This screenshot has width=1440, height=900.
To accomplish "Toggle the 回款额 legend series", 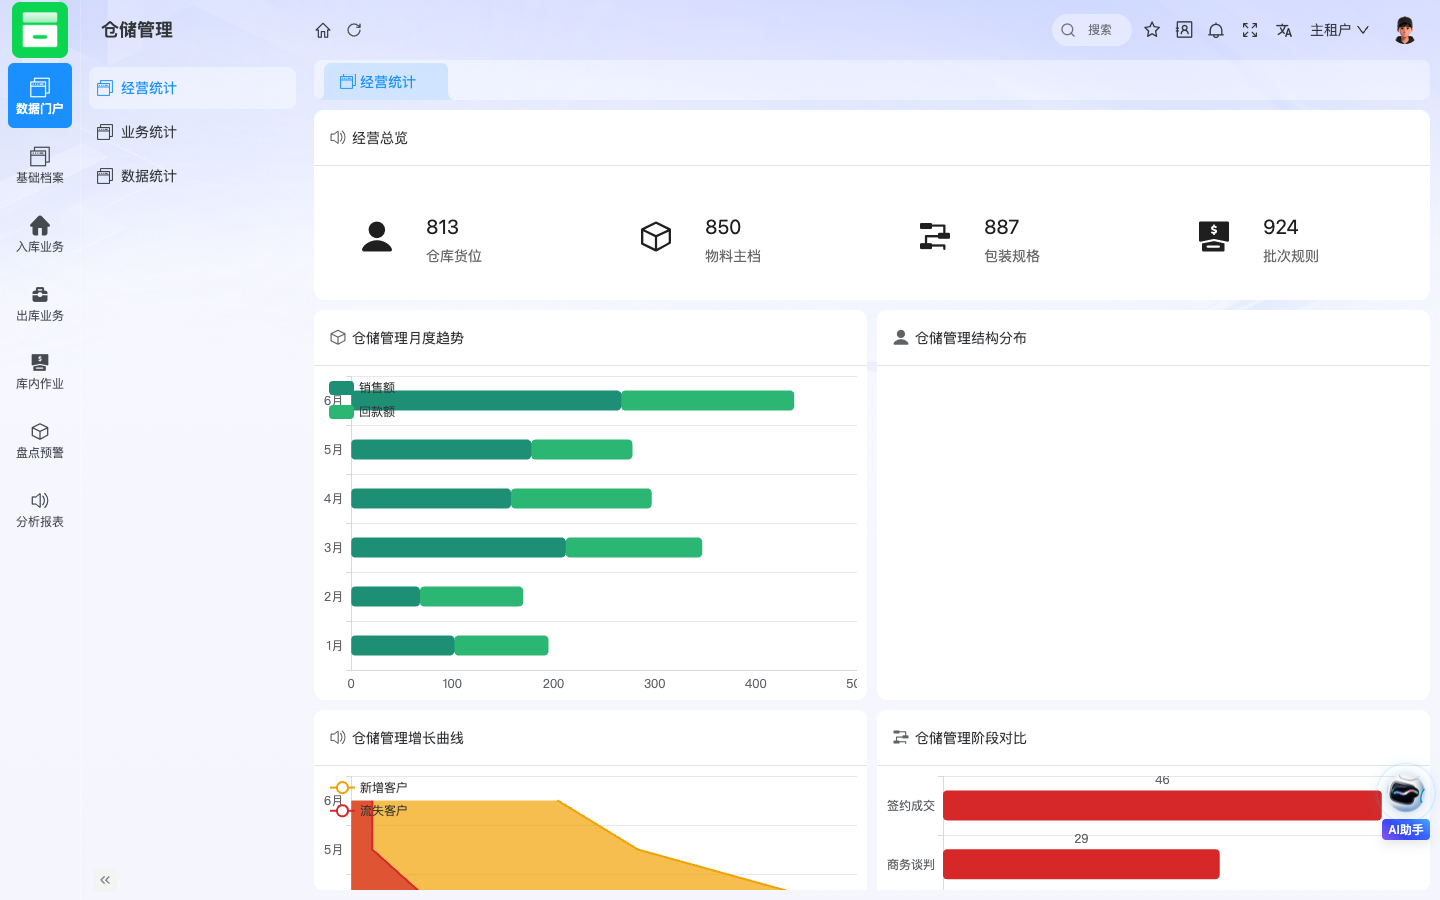I will (362, 411).
